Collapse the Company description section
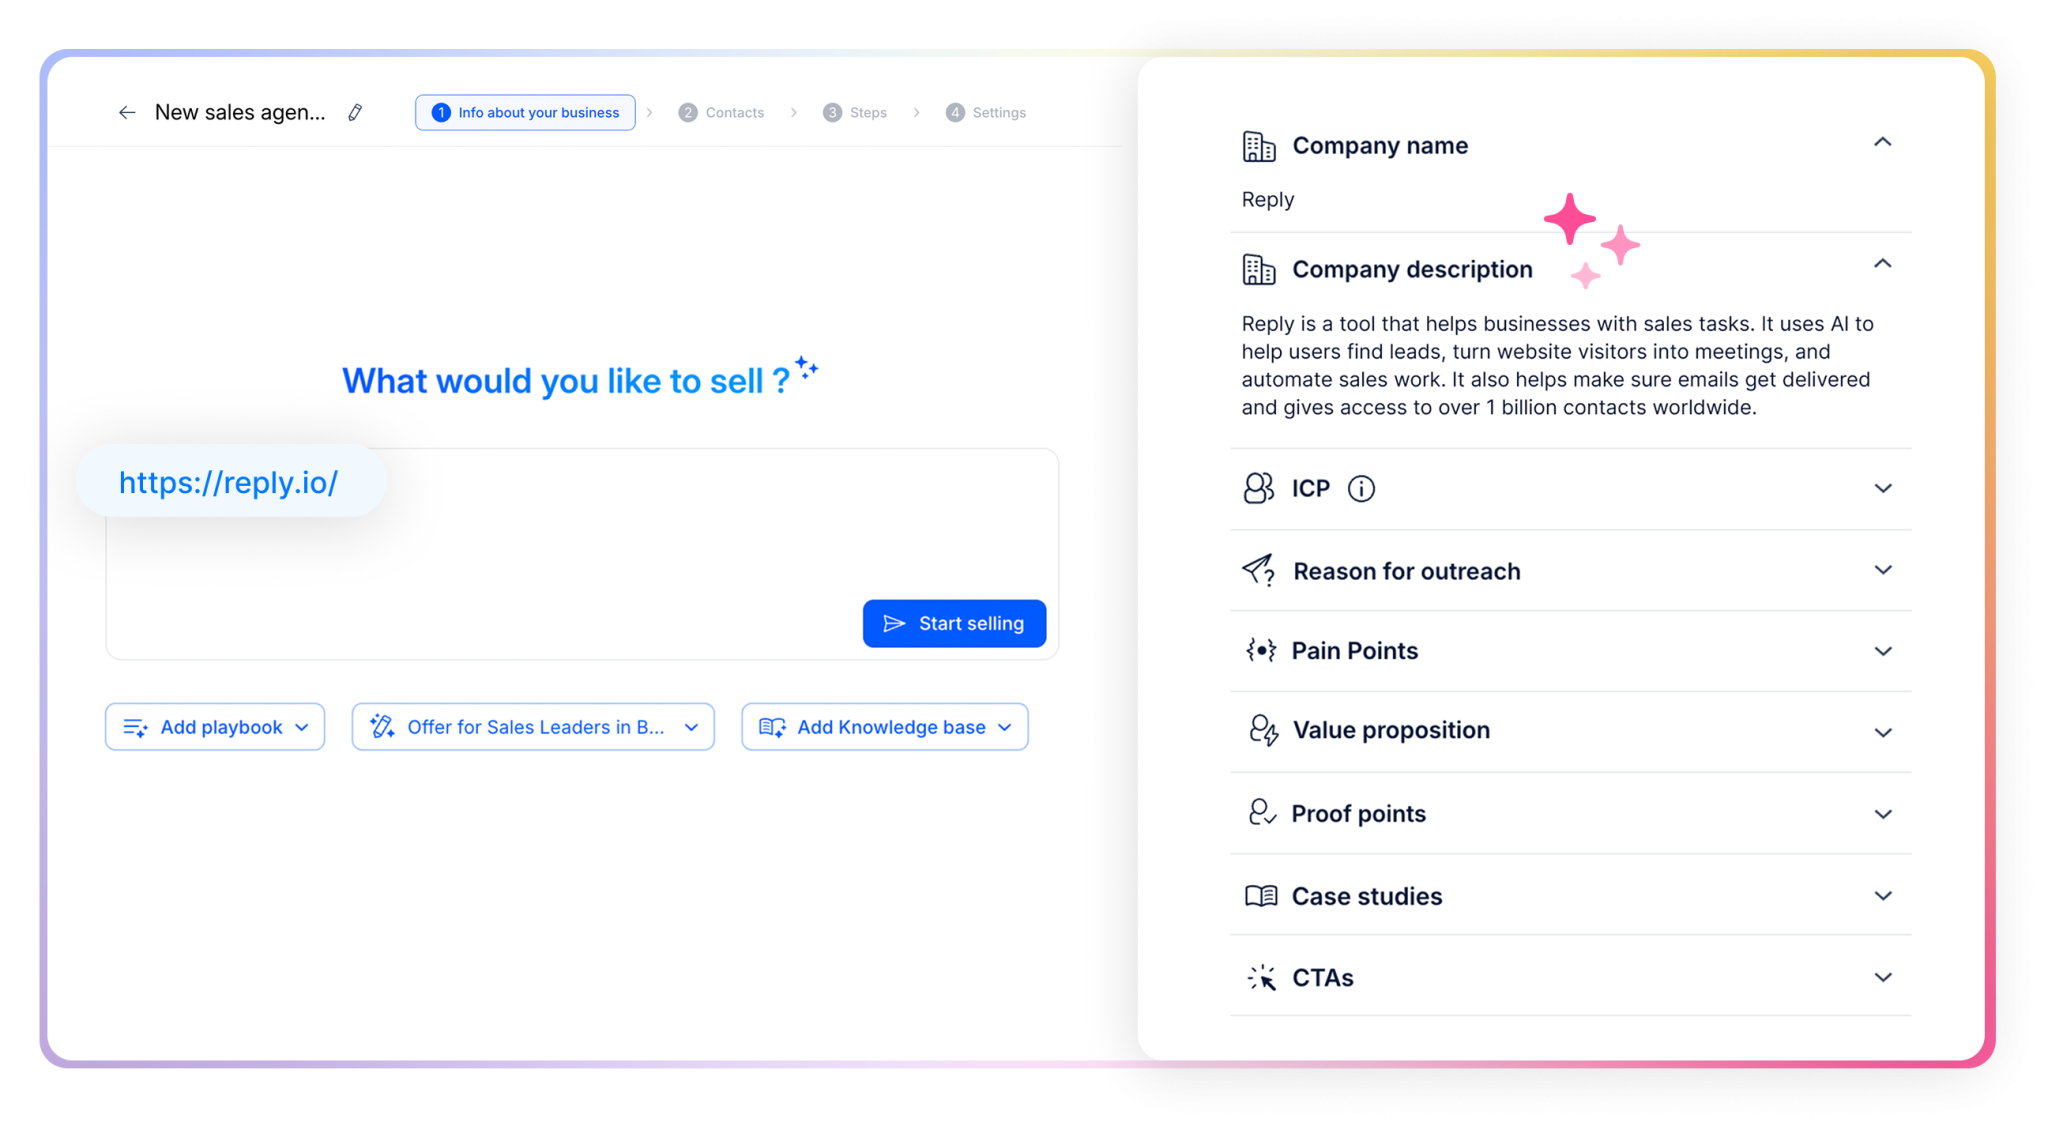Image resolution: width=2048 pixels, height=1130 pixels. tap(1884, 264)
